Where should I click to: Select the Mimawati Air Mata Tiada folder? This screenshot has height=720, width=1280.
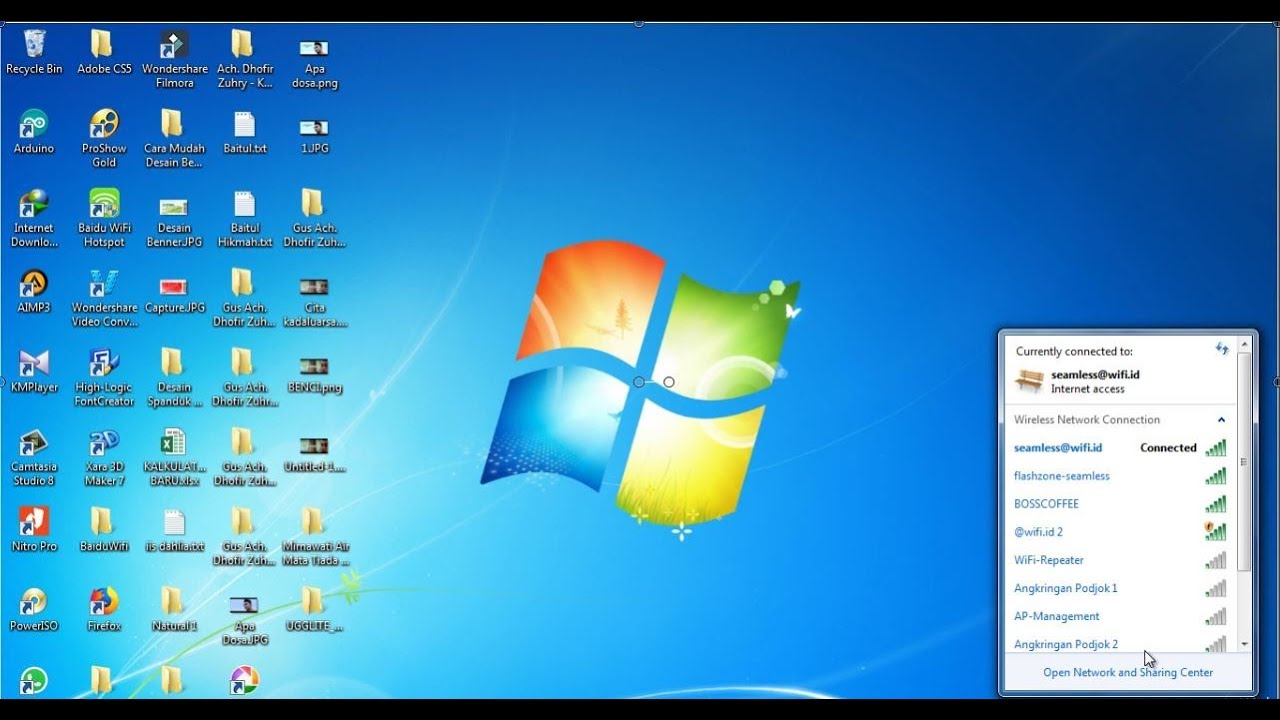tap(314, 537)
